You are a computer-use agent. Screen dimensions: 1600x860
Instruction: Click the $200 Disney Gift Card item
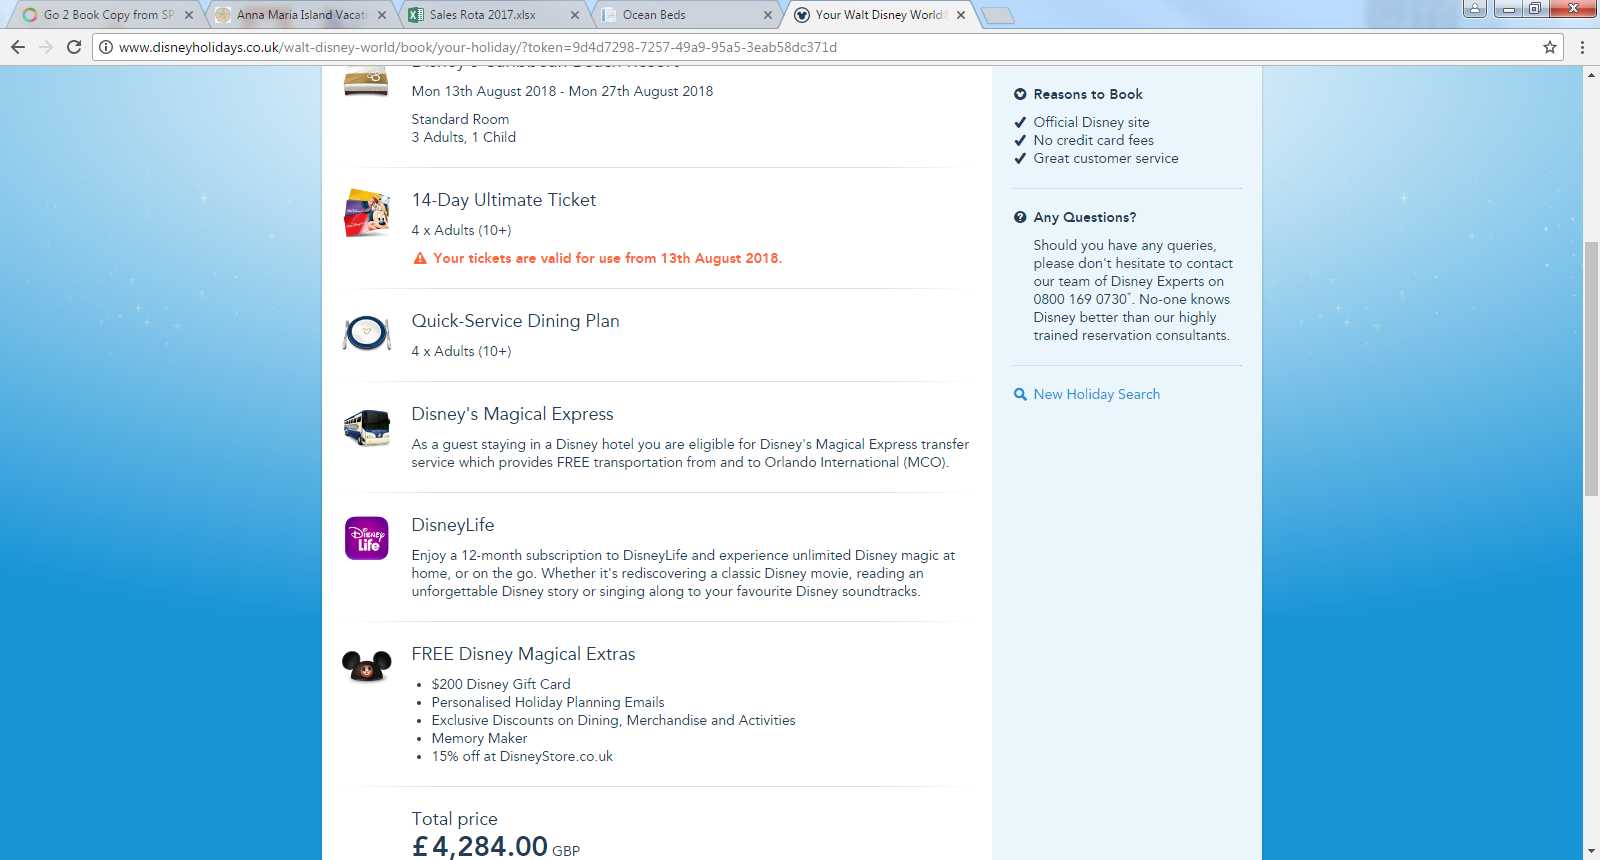coord(501,684)
